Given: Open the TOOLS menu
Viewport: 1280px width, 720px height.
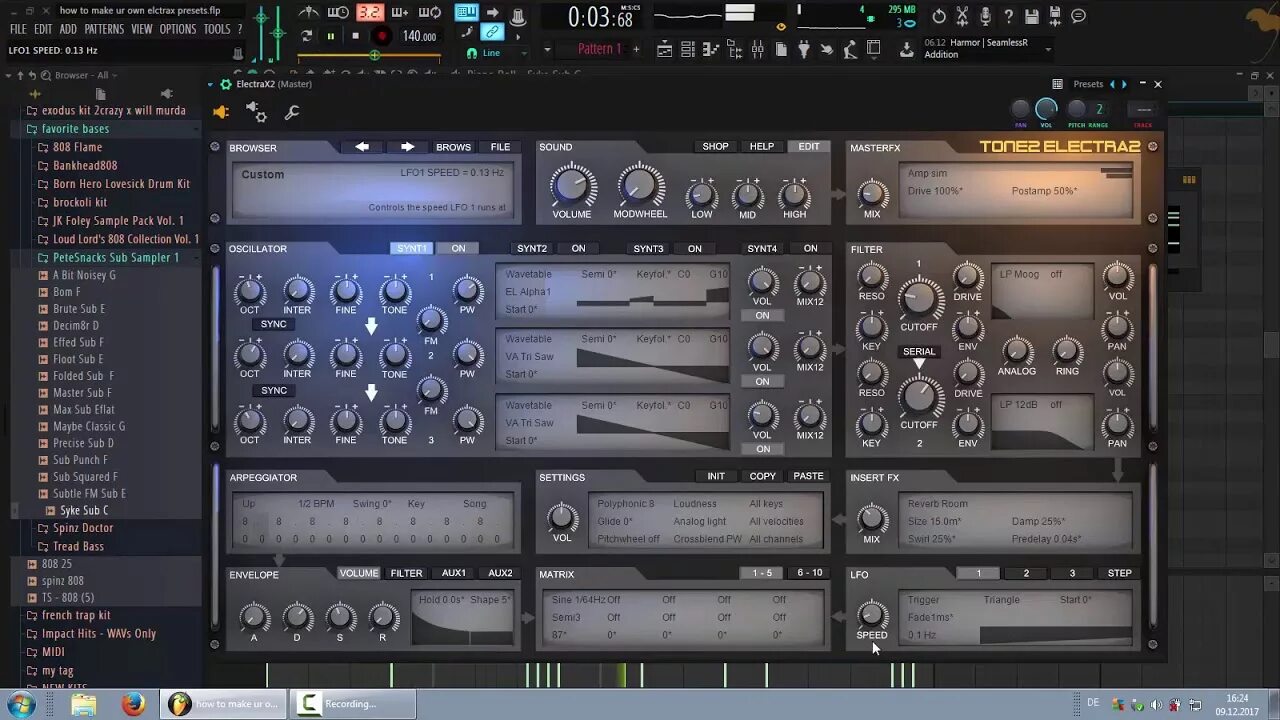Looking at the screenshot, I should (217, 29).
